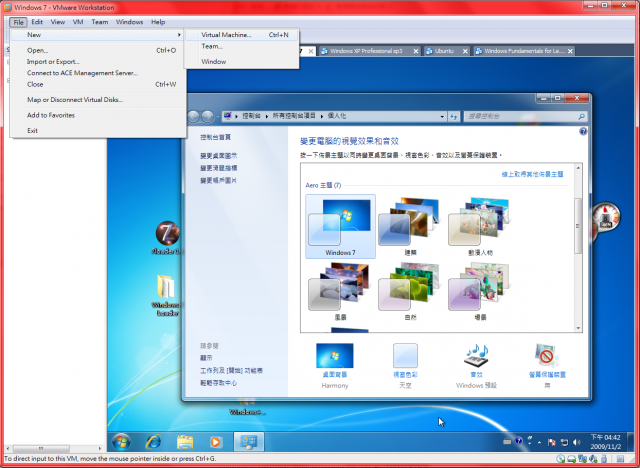The width and height of the screenshot is (640, 468).
Task: Click the guest tray blue help icon
Action: 518,441
